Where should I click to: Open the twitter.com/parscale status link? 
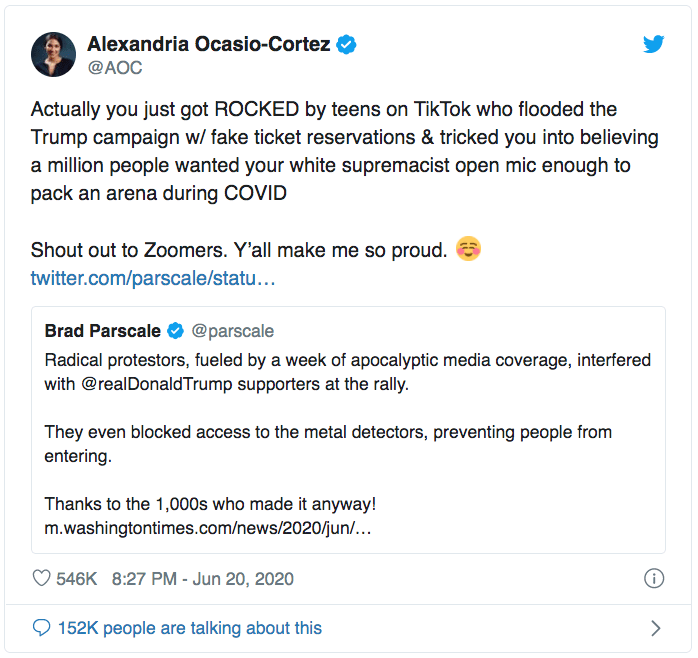coord(152,277)
